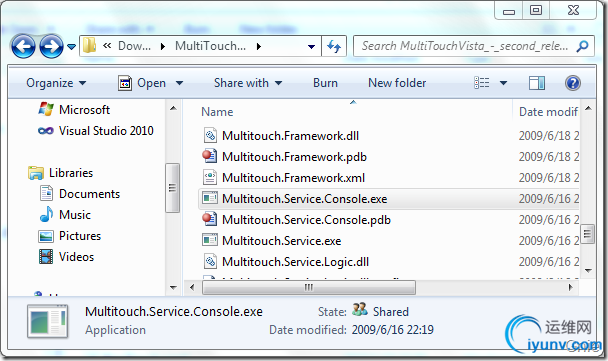The width and height of the screenshot is (608, 361).
Task: Click Burn in the toolbar
Action: pos(325,83)
